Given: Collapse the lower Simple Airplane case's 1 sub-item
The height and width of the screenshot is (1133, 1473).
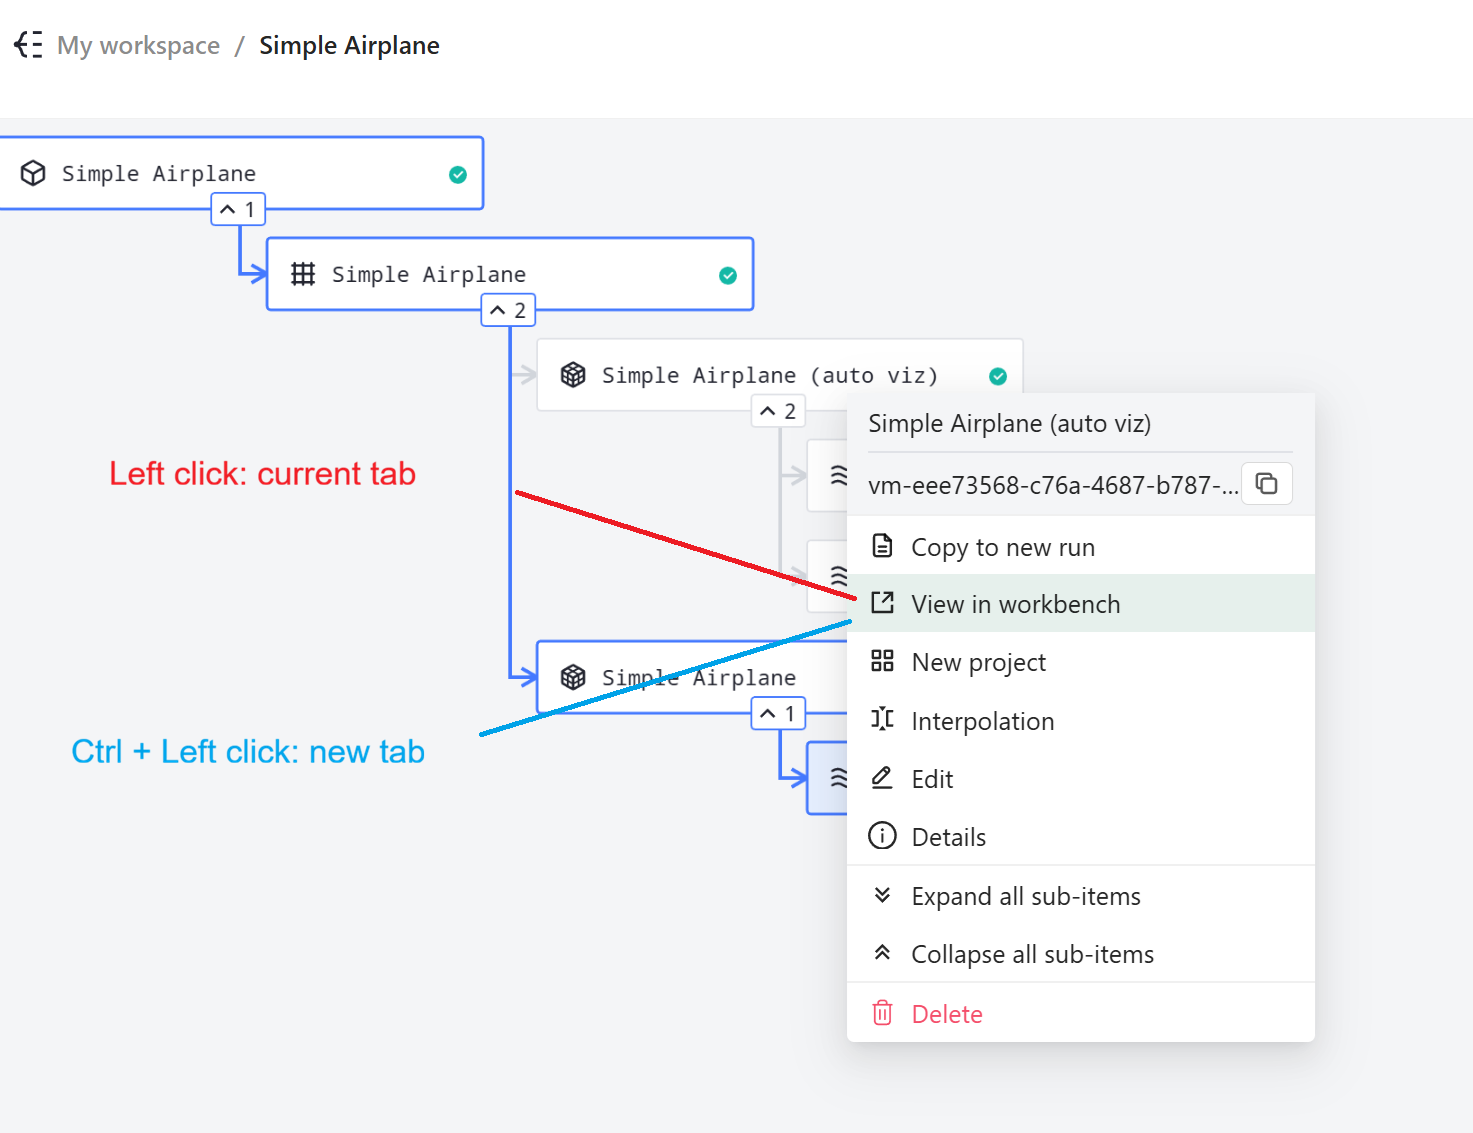Looking at the screenshot, I should [x=778, y=714].
